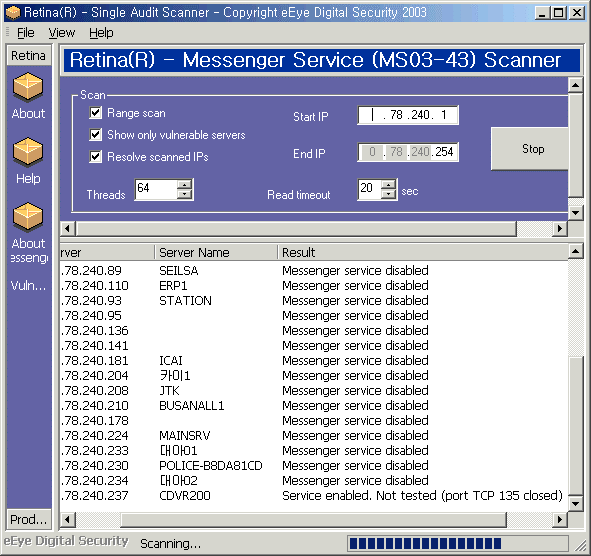Select the CDVR200 server row
The width and height of the screenshot is (591, 556).
[314, 496]
